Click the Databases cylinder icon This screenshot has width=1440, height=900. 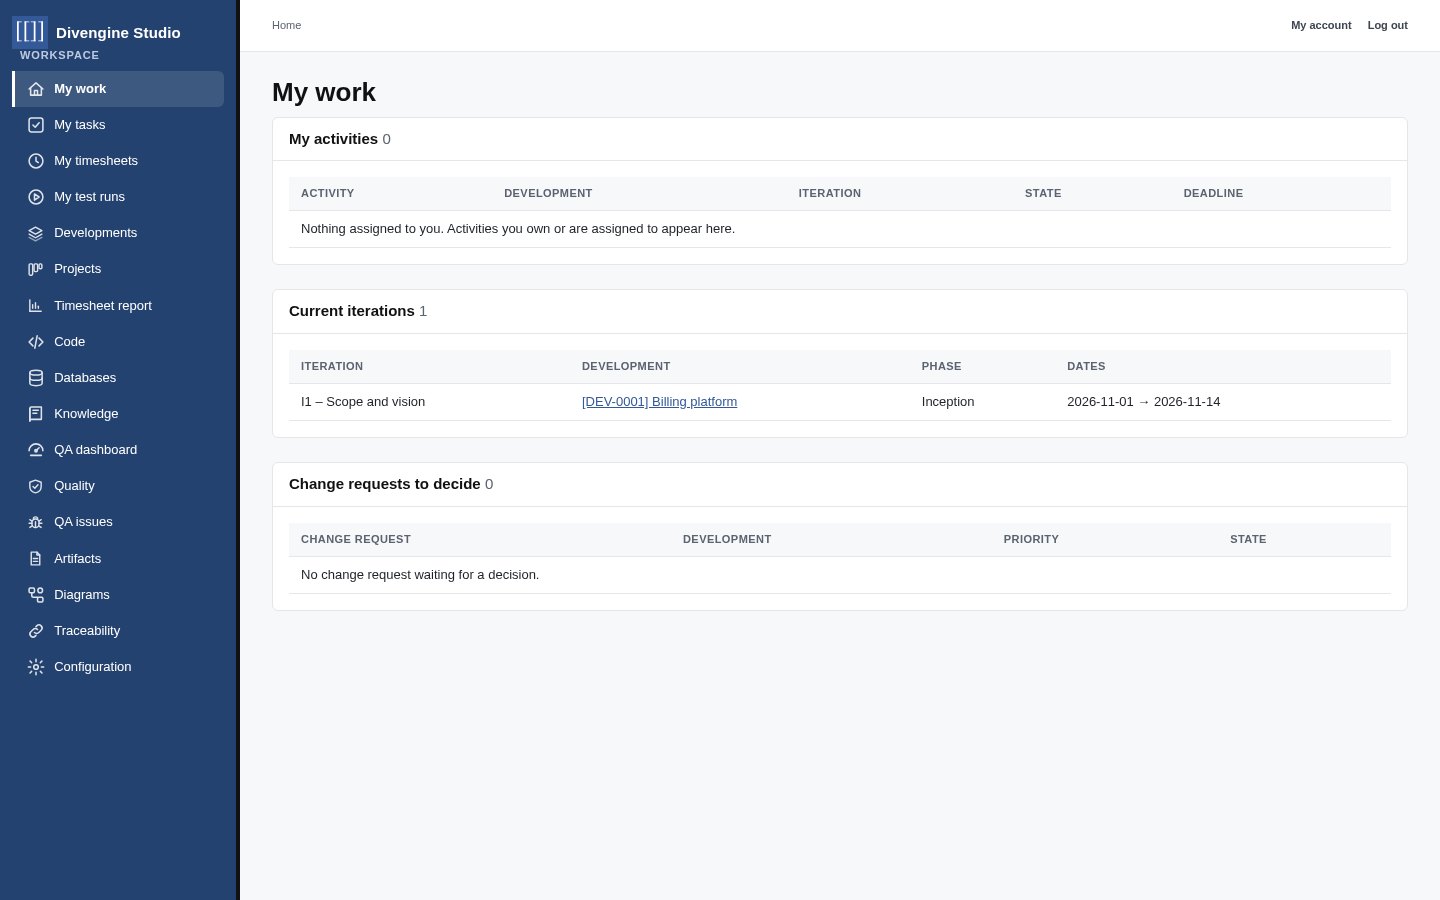click(36, 378)
